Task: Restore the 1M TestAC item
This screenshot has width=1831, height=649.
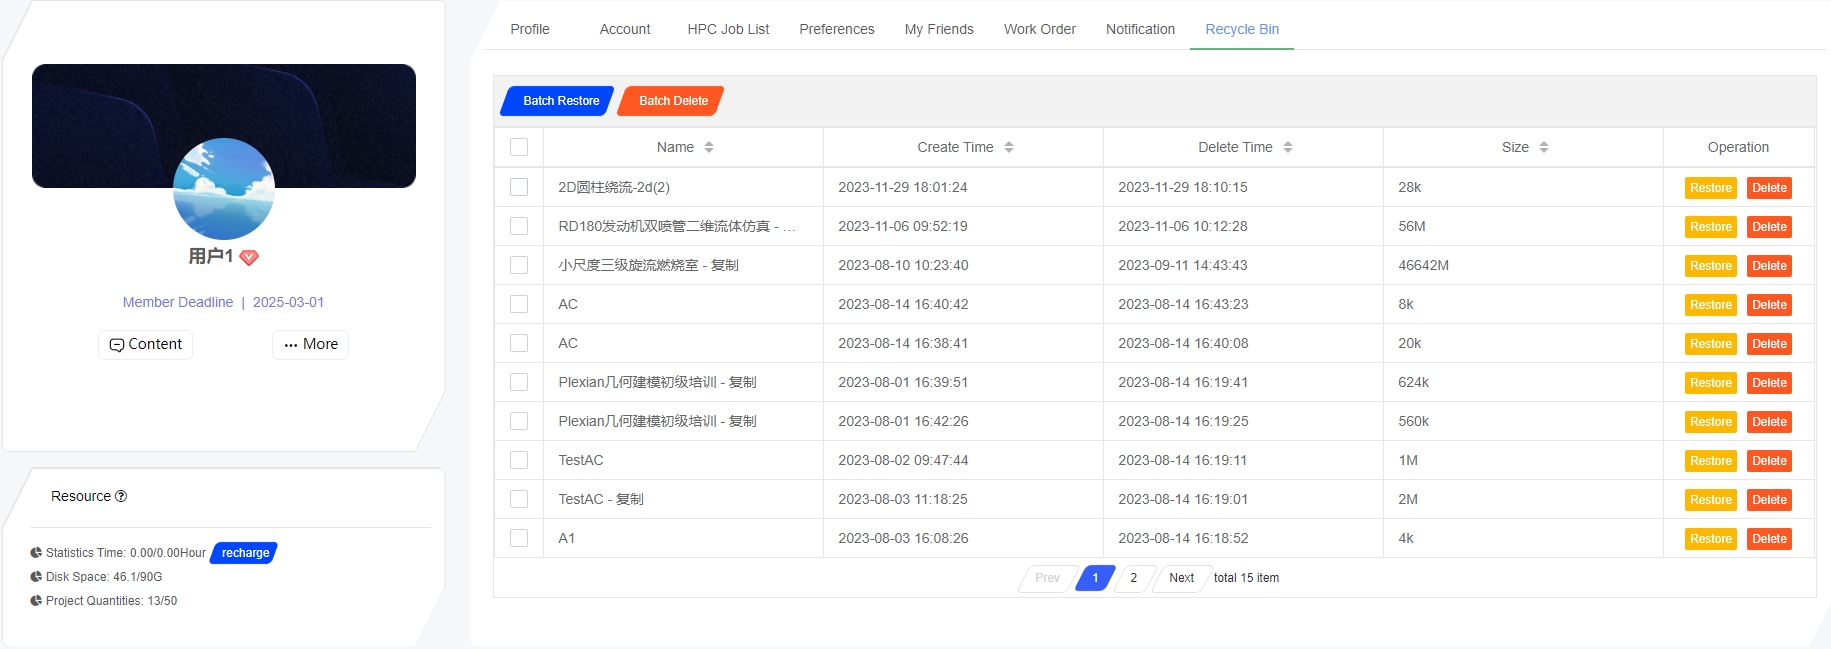Action: [x=1711, y=461]
